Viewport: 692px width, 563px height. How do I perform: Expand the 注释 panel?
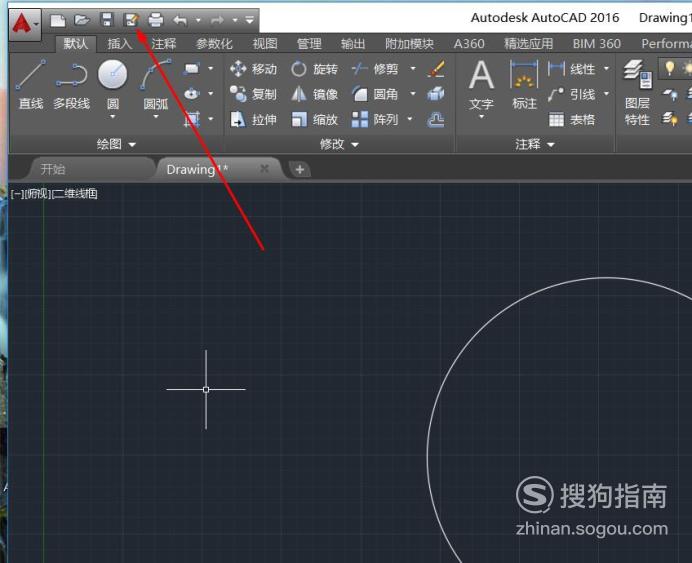[534, 144]
